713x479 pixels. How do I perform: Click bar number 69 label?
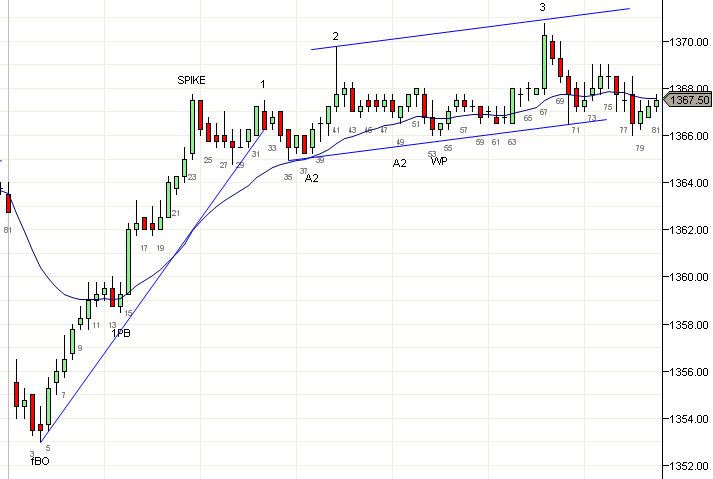coord(560,101)
